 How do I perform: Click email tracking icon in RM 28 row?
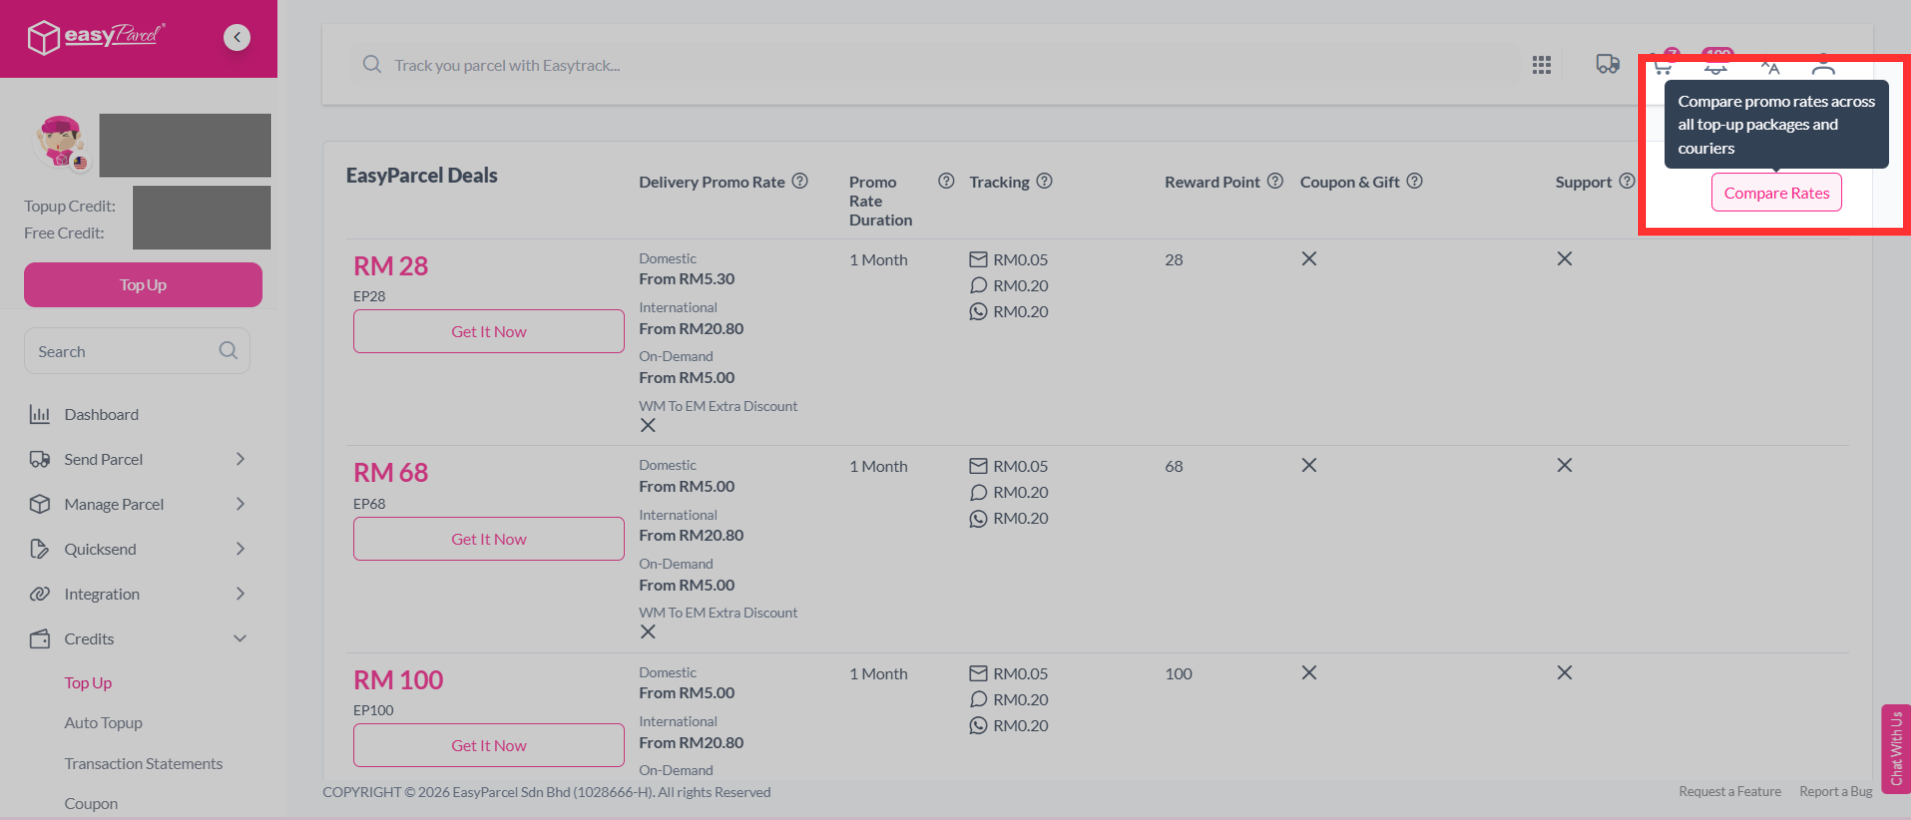pos(978,259)
